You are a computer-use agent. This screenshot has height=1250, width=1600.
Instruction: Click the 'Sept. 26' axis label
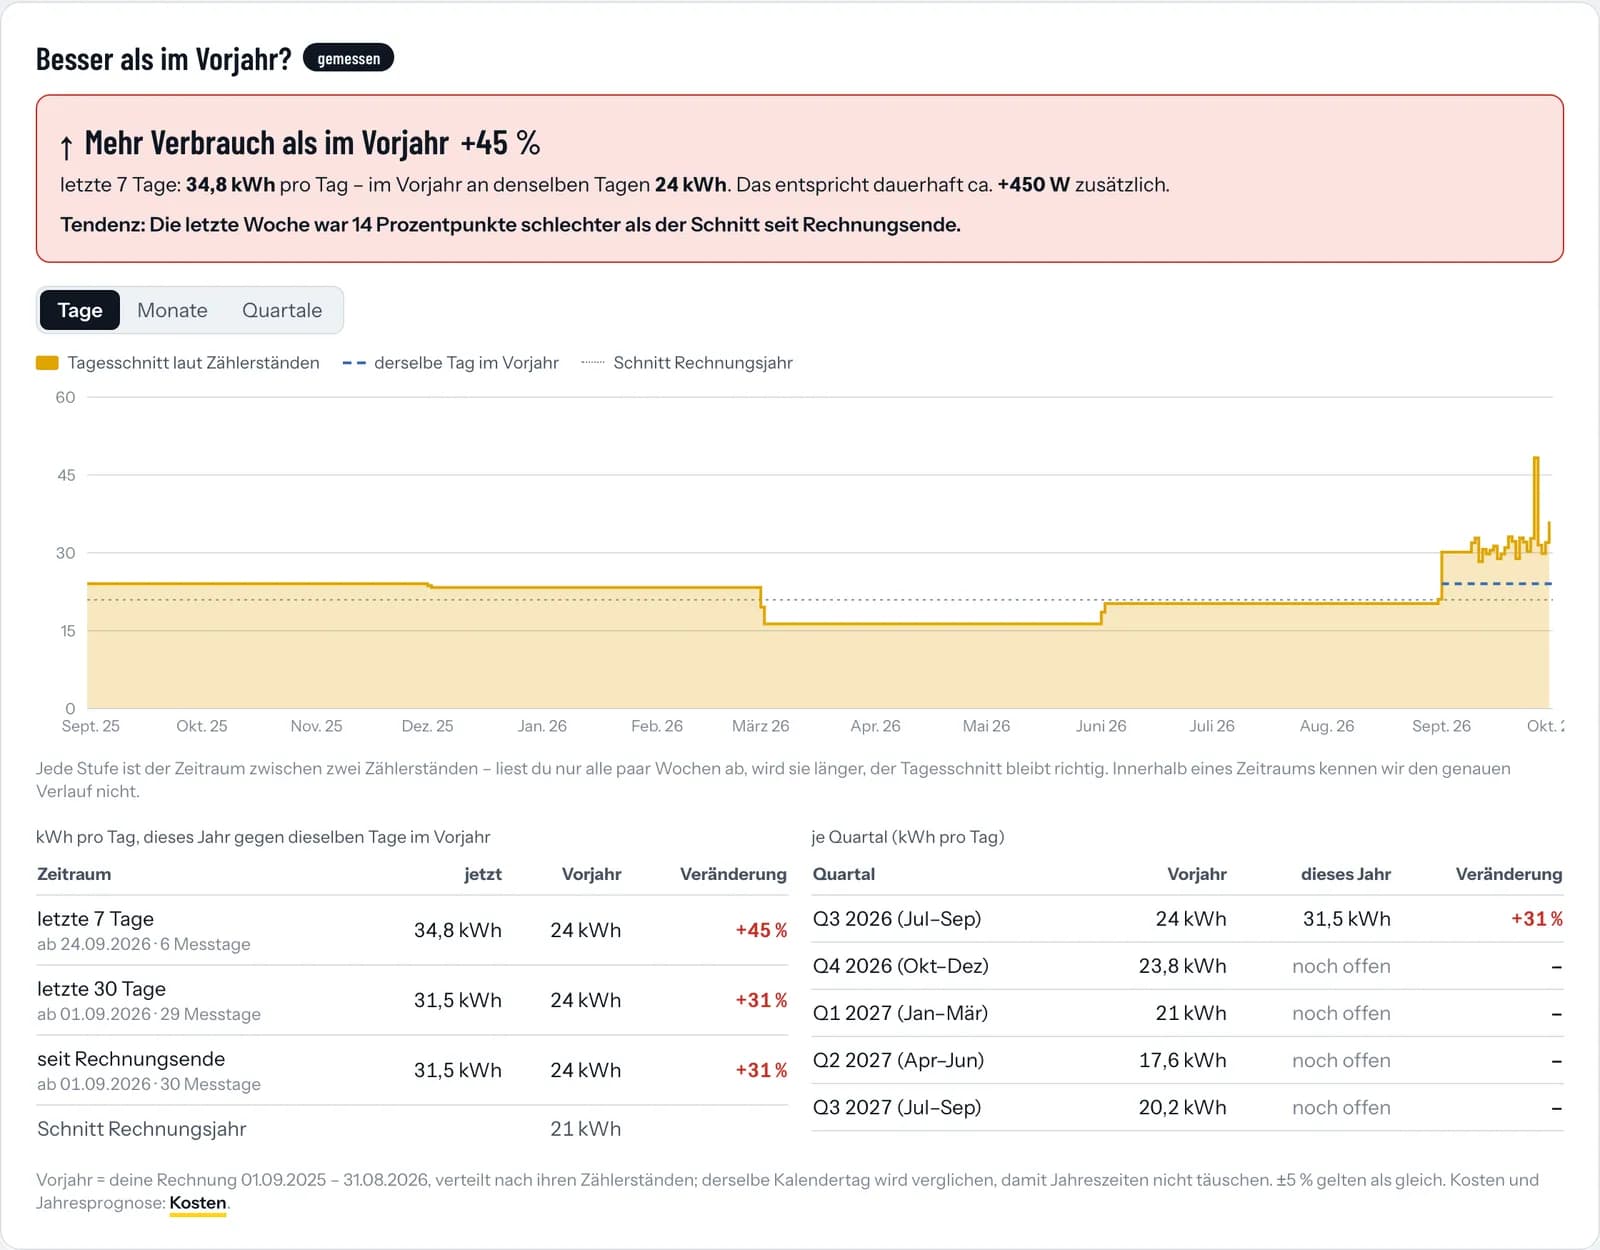(x=1441, y=726)
